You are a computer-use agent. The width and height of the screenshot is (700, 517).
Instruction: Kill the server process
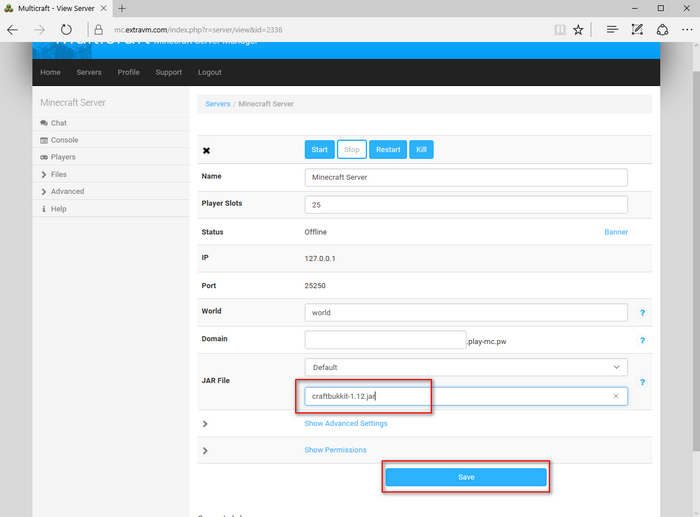click(x=421, y=150)
